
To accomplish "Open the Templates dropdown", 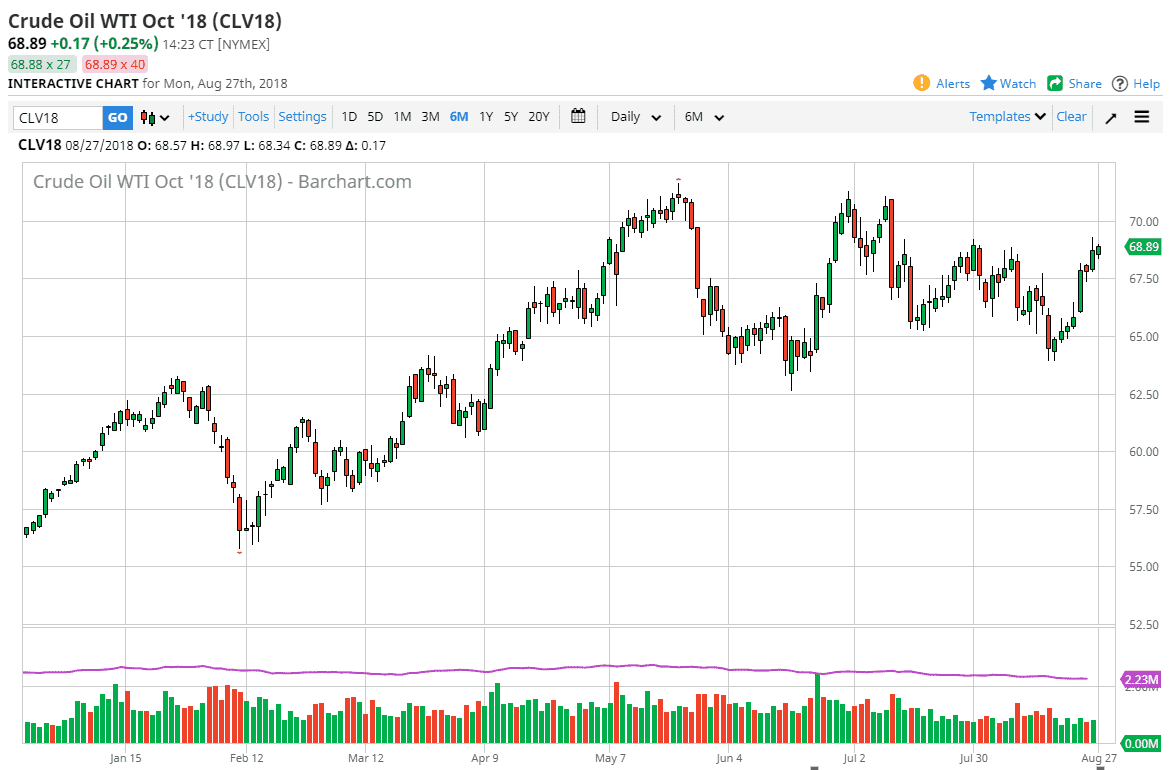I will click(1005, 116).
